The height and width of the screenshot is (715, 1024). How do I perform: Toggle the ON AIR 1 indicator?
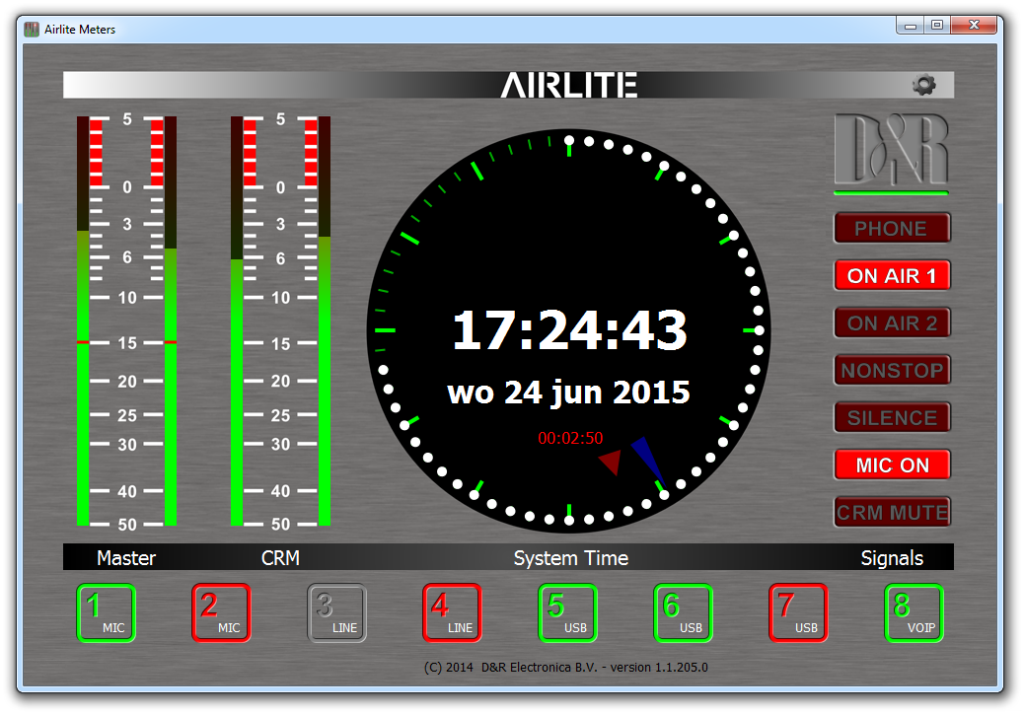tap(892, 276)
